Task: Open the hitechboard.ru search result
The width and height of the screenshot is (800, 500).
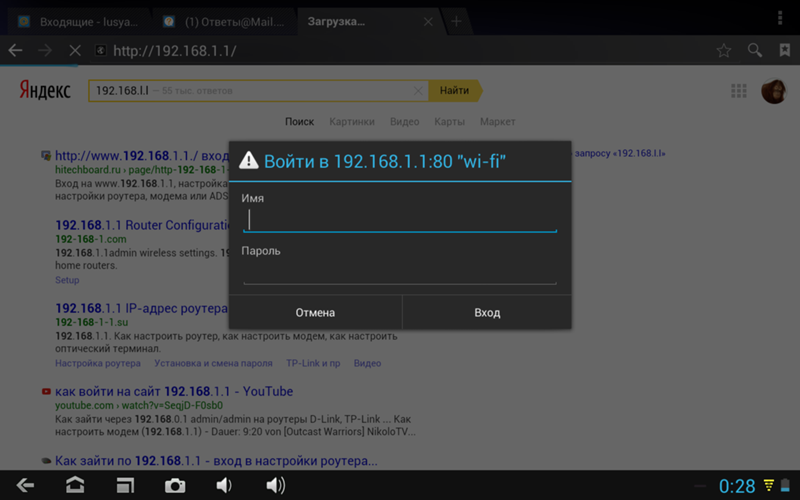Action: click(142, 156)
